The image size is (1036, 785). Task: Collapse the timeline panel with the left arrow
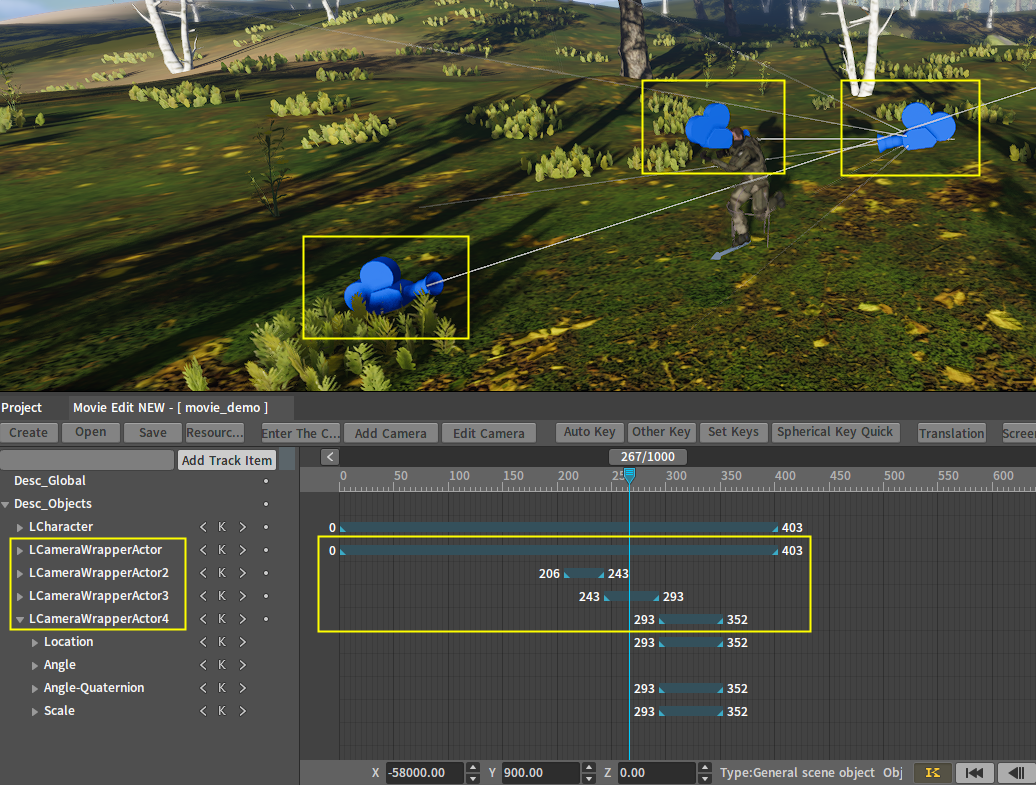tap(330, 457)
